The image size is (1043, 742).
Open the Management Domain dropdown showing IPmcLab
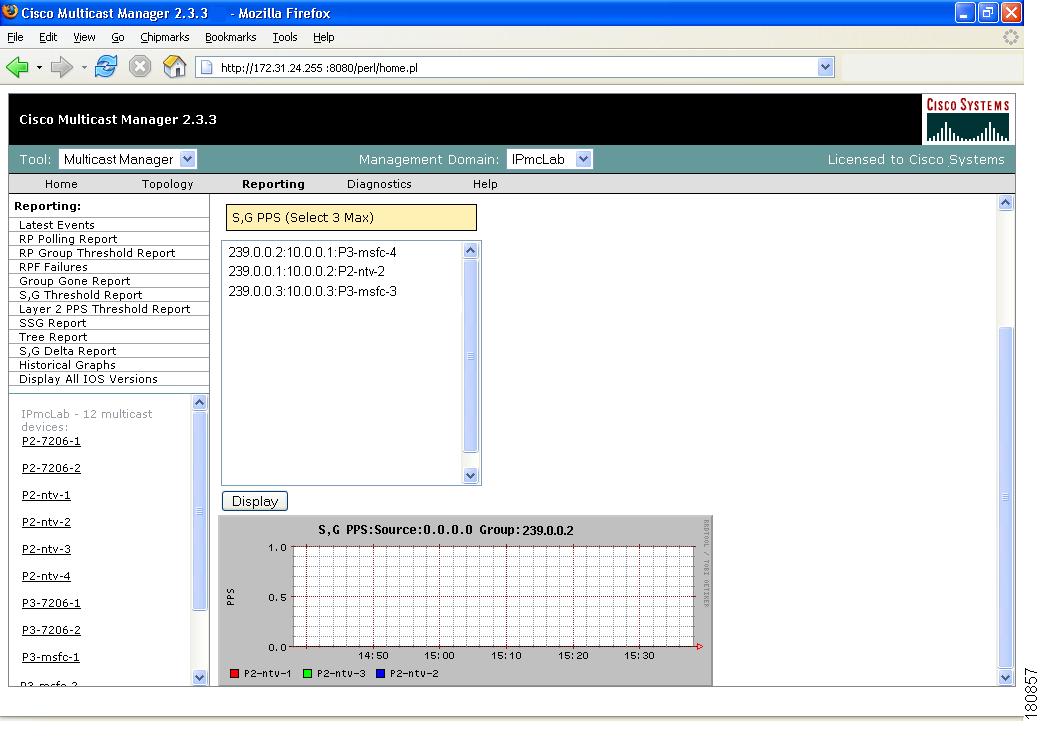click(549, 159)
